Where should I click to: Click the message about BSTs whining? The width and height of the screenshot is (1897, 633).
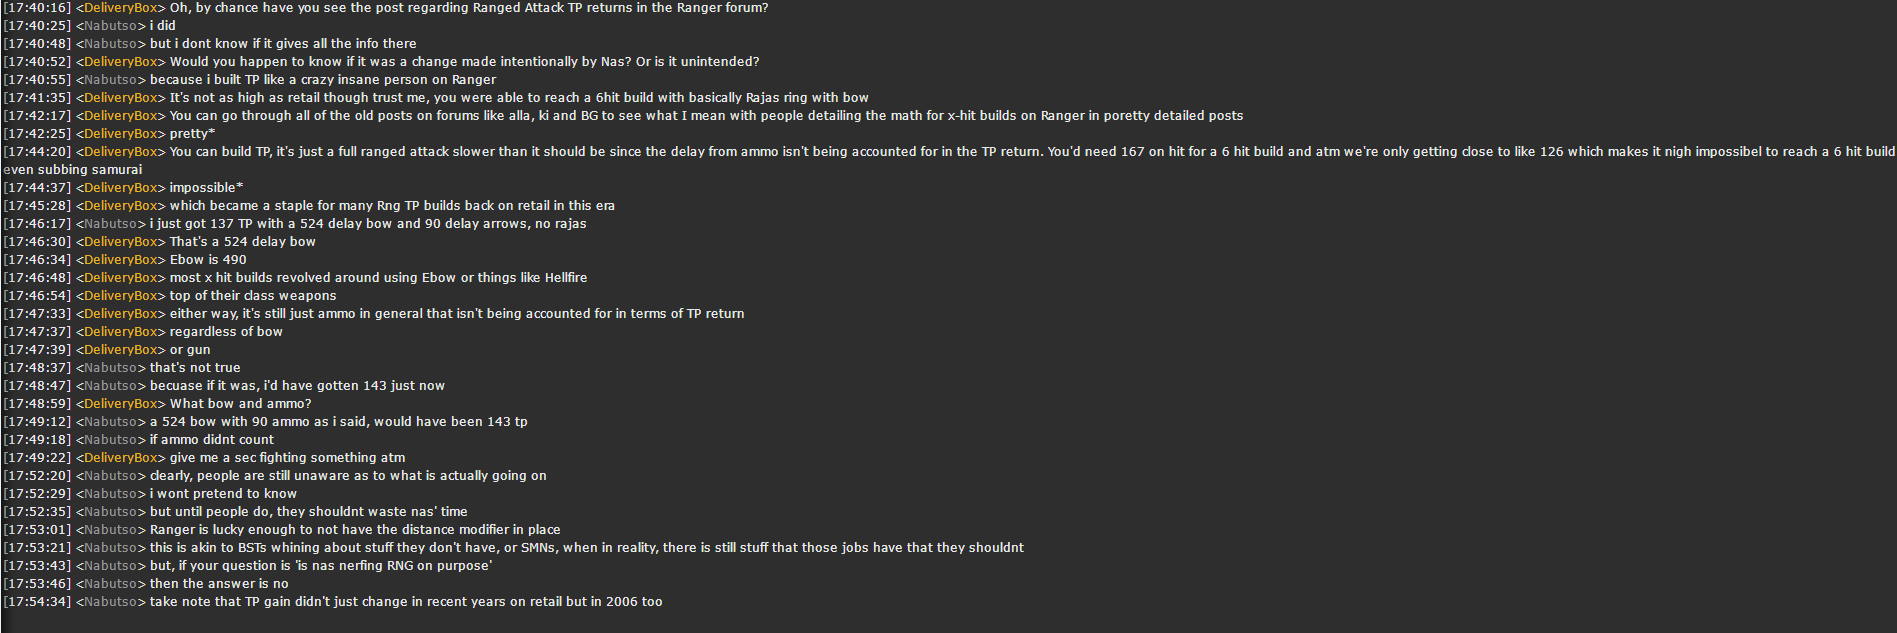[x=587, y=548]
